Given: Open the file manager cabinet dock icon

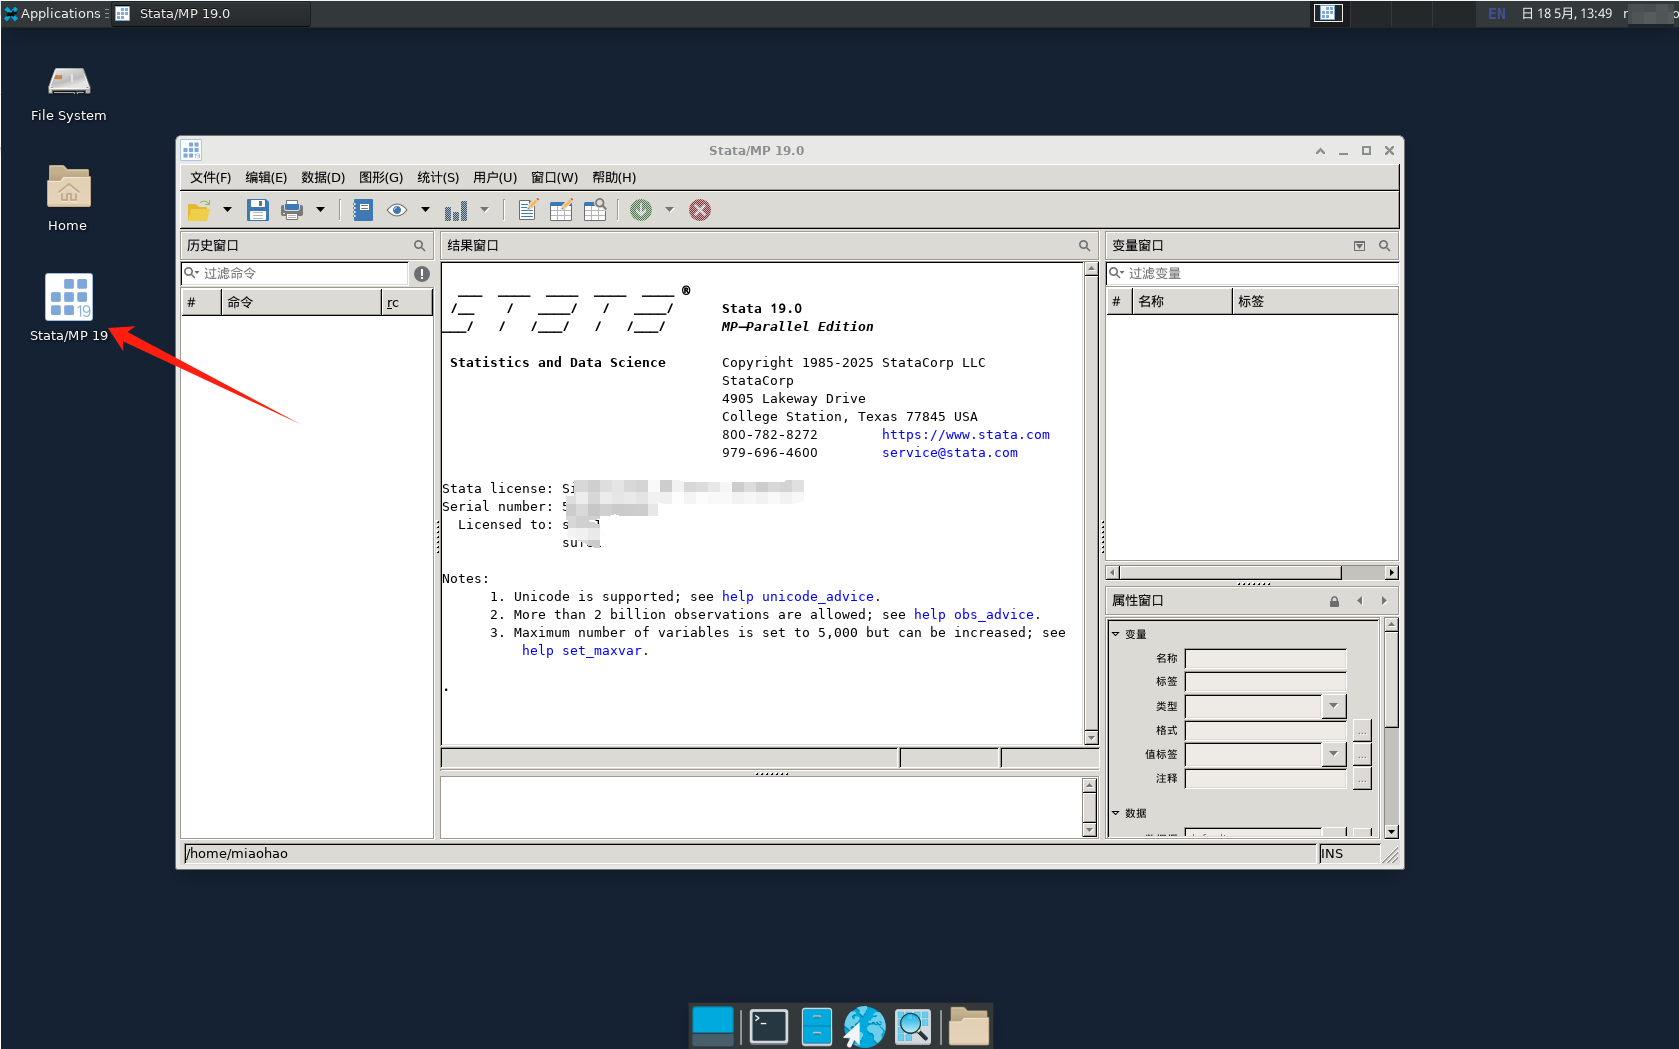Looking at the screenshot, I should (x=817, y=1027).
